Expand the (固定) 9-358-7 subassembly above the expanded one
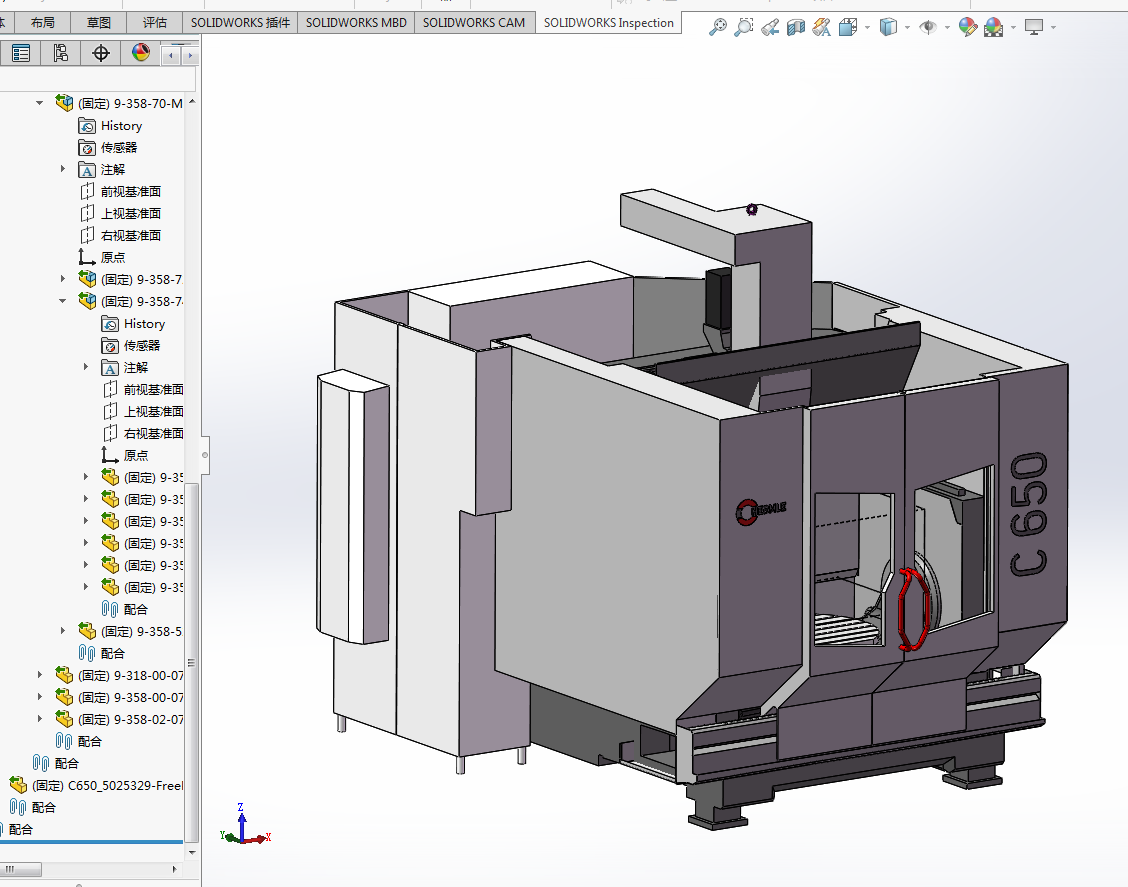1128x887 pixels. pos(63,279)
